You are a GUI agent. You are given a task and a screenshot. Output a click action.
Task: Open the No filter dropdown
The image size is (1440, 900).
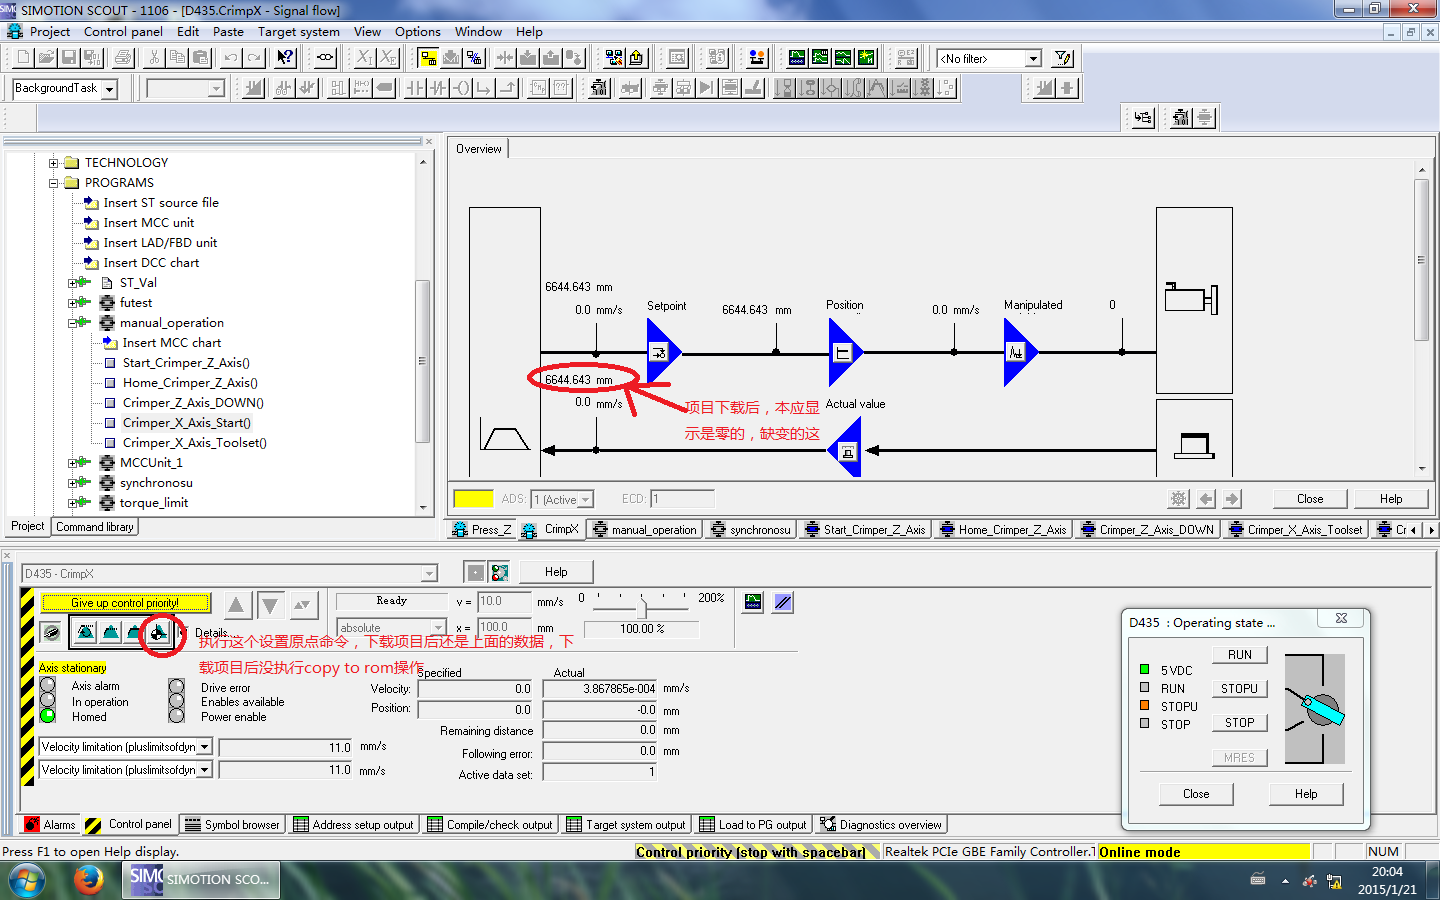[1033, 59]
